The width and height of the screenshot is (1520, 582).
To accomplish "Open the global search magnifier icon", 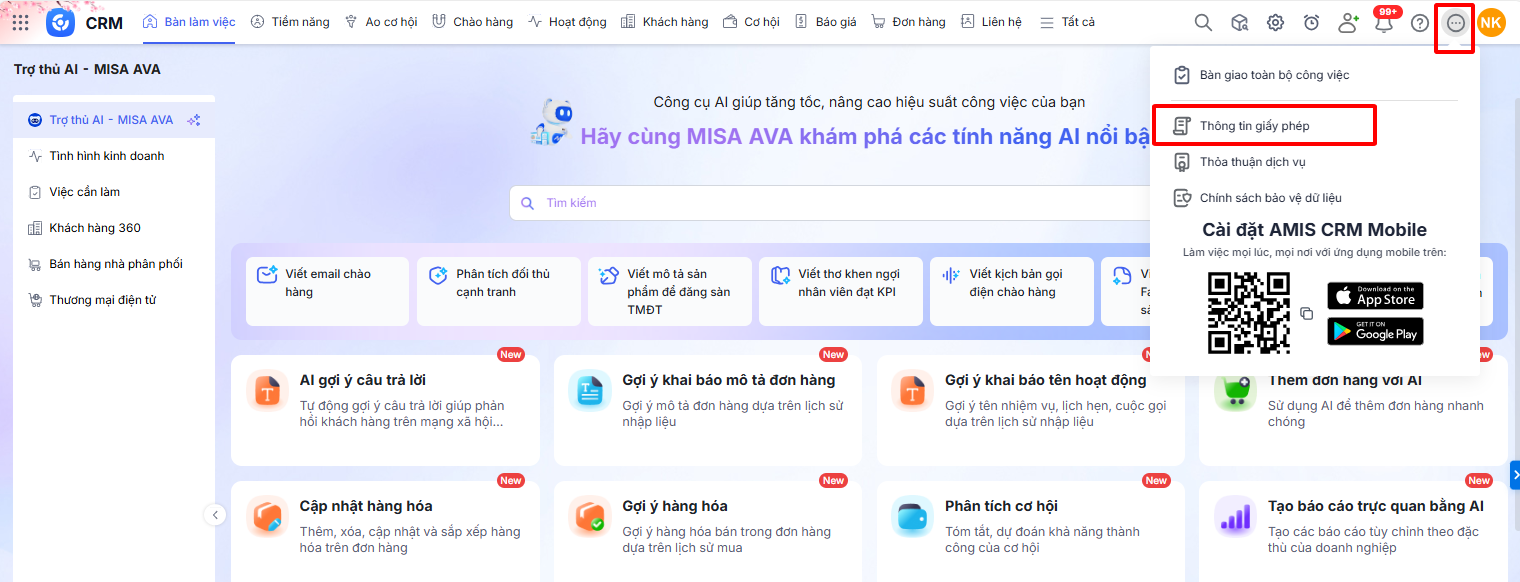I will click(1203, 22).
